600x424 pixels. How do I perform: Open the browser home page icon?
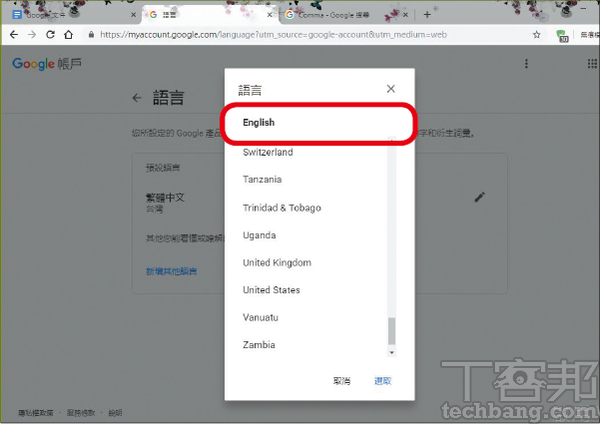point(68,35)
